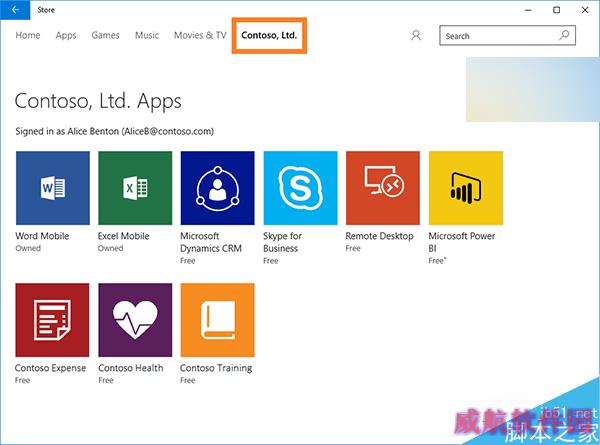Click the Contoso, Ltd. Apps heading
Screen dimensions: 600x445
coord(98,101)
